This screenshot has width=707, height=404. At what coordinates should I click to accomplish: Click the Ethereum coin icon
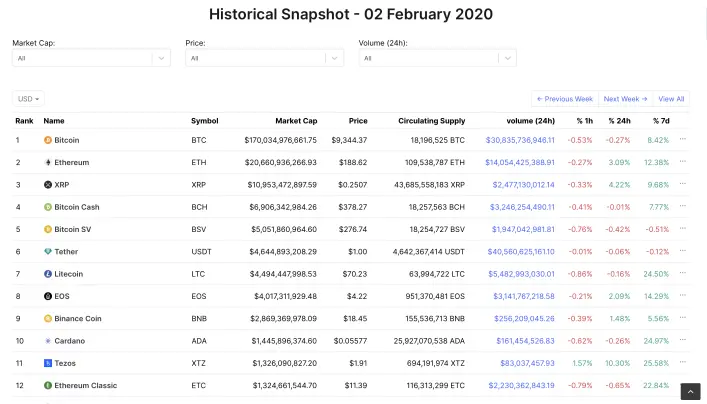pos(48,162)
